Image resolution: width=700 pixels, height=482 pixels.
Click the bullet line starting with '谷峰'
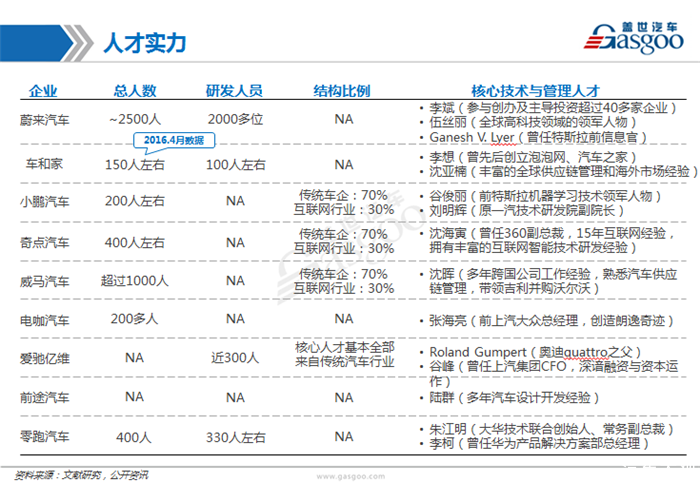pos(549,374)
